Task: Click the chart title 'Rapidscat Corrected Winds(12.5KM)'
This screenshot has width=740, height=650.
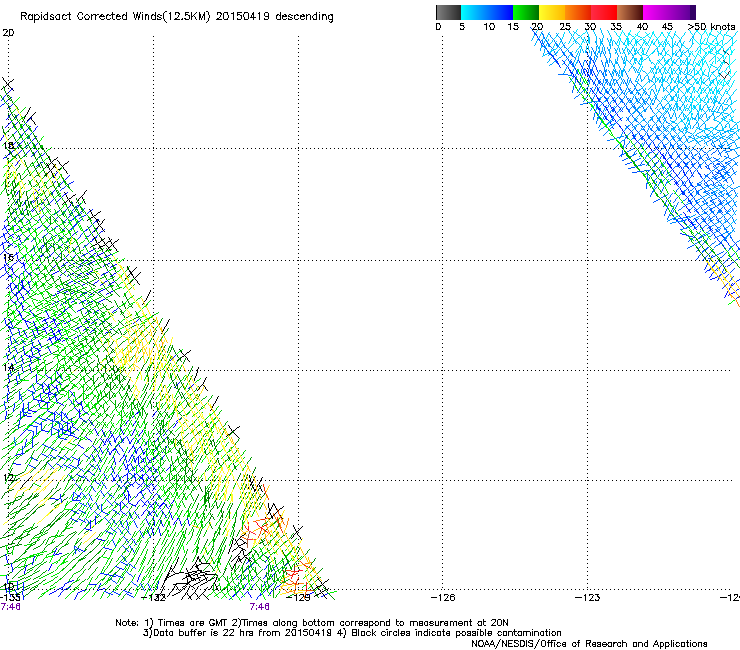Action: pos(115,17)
